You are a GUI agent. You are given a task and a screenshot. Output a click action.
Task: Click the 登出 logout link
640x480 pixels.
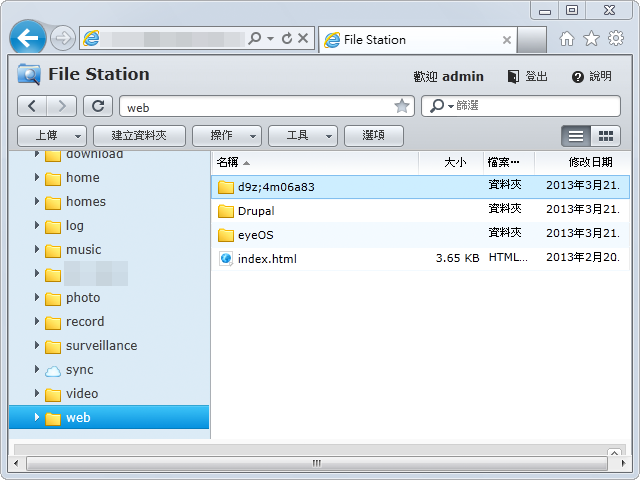pos(527,76)
